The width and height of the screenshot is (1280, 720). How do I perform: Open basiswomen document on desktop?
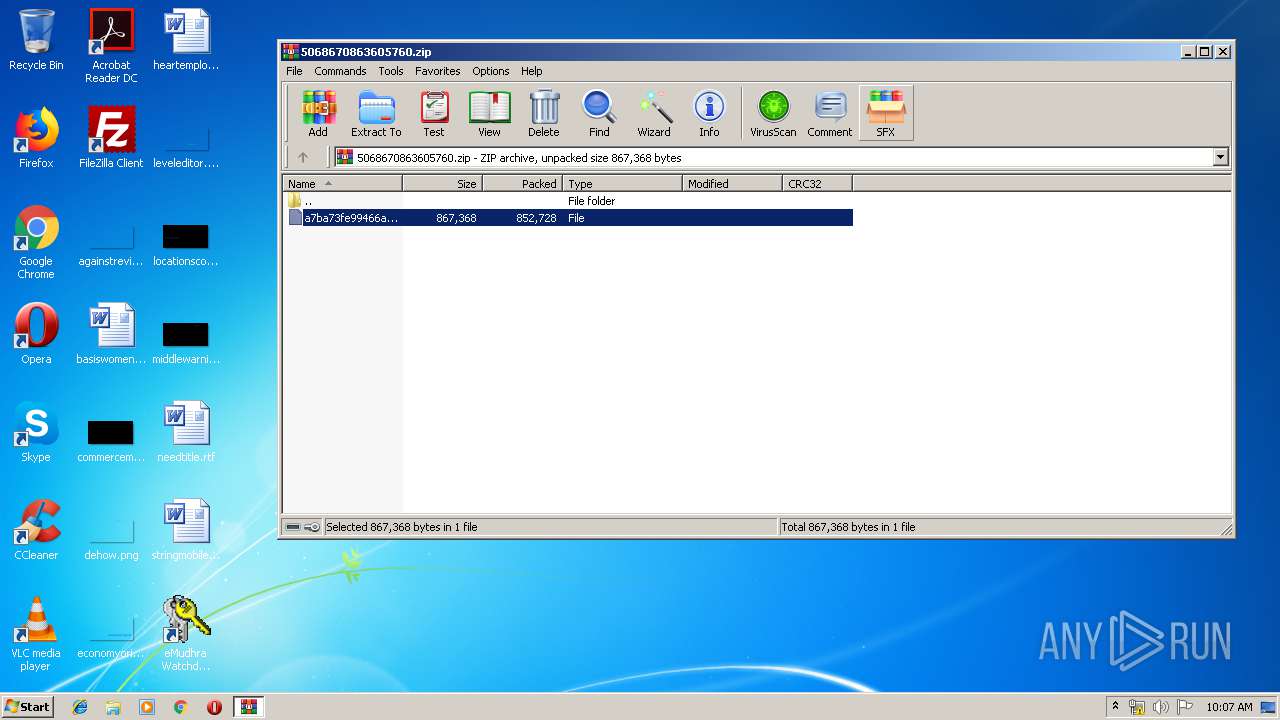coord(111,334)
